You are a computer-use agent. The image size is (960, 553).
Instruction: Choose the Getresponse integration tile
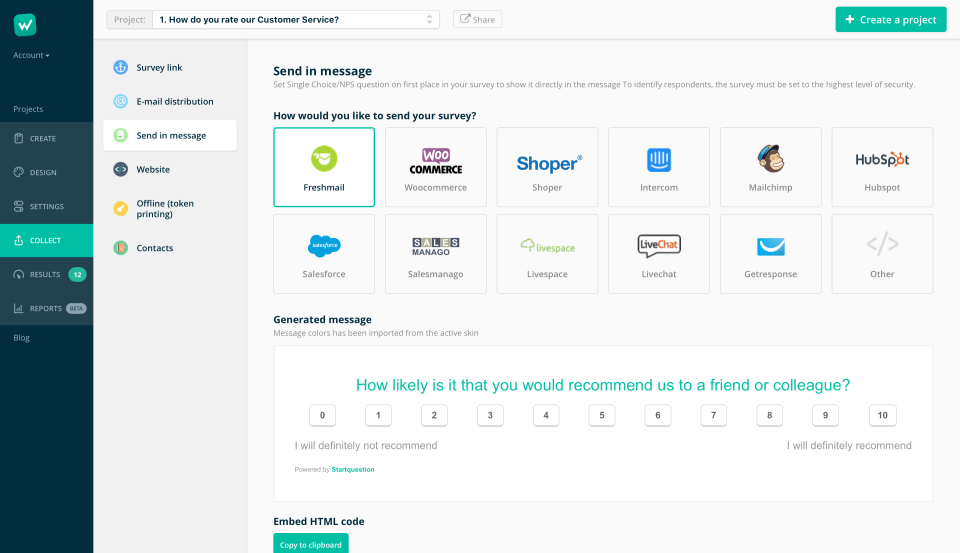click(x=770, y=254)
